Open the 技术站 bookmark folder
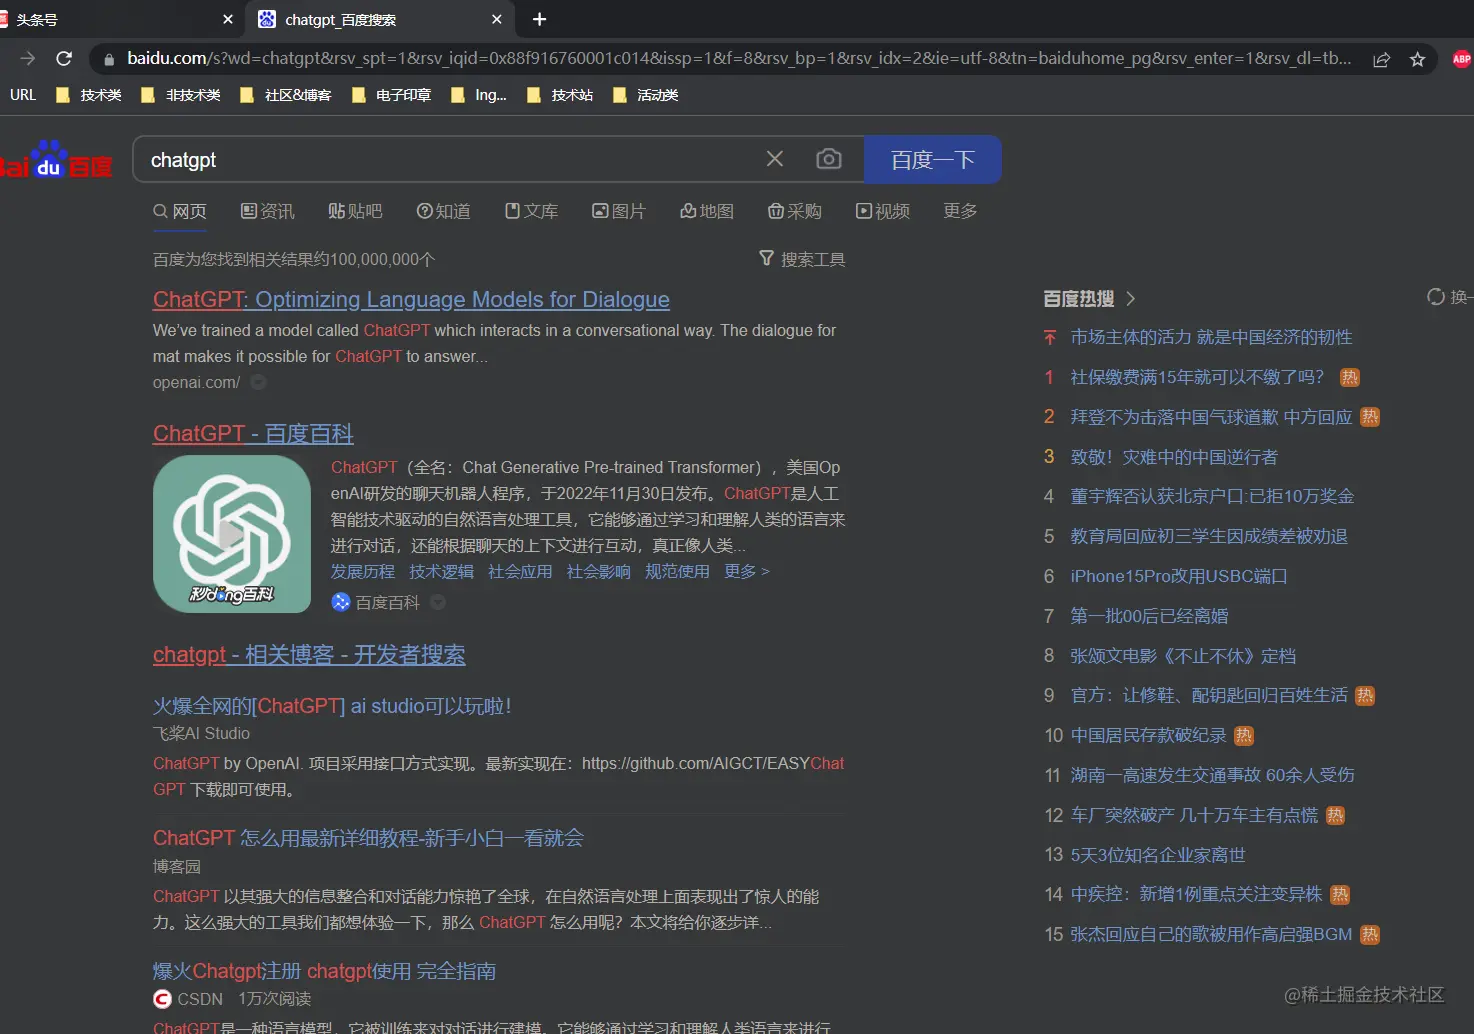 [560, 95]
